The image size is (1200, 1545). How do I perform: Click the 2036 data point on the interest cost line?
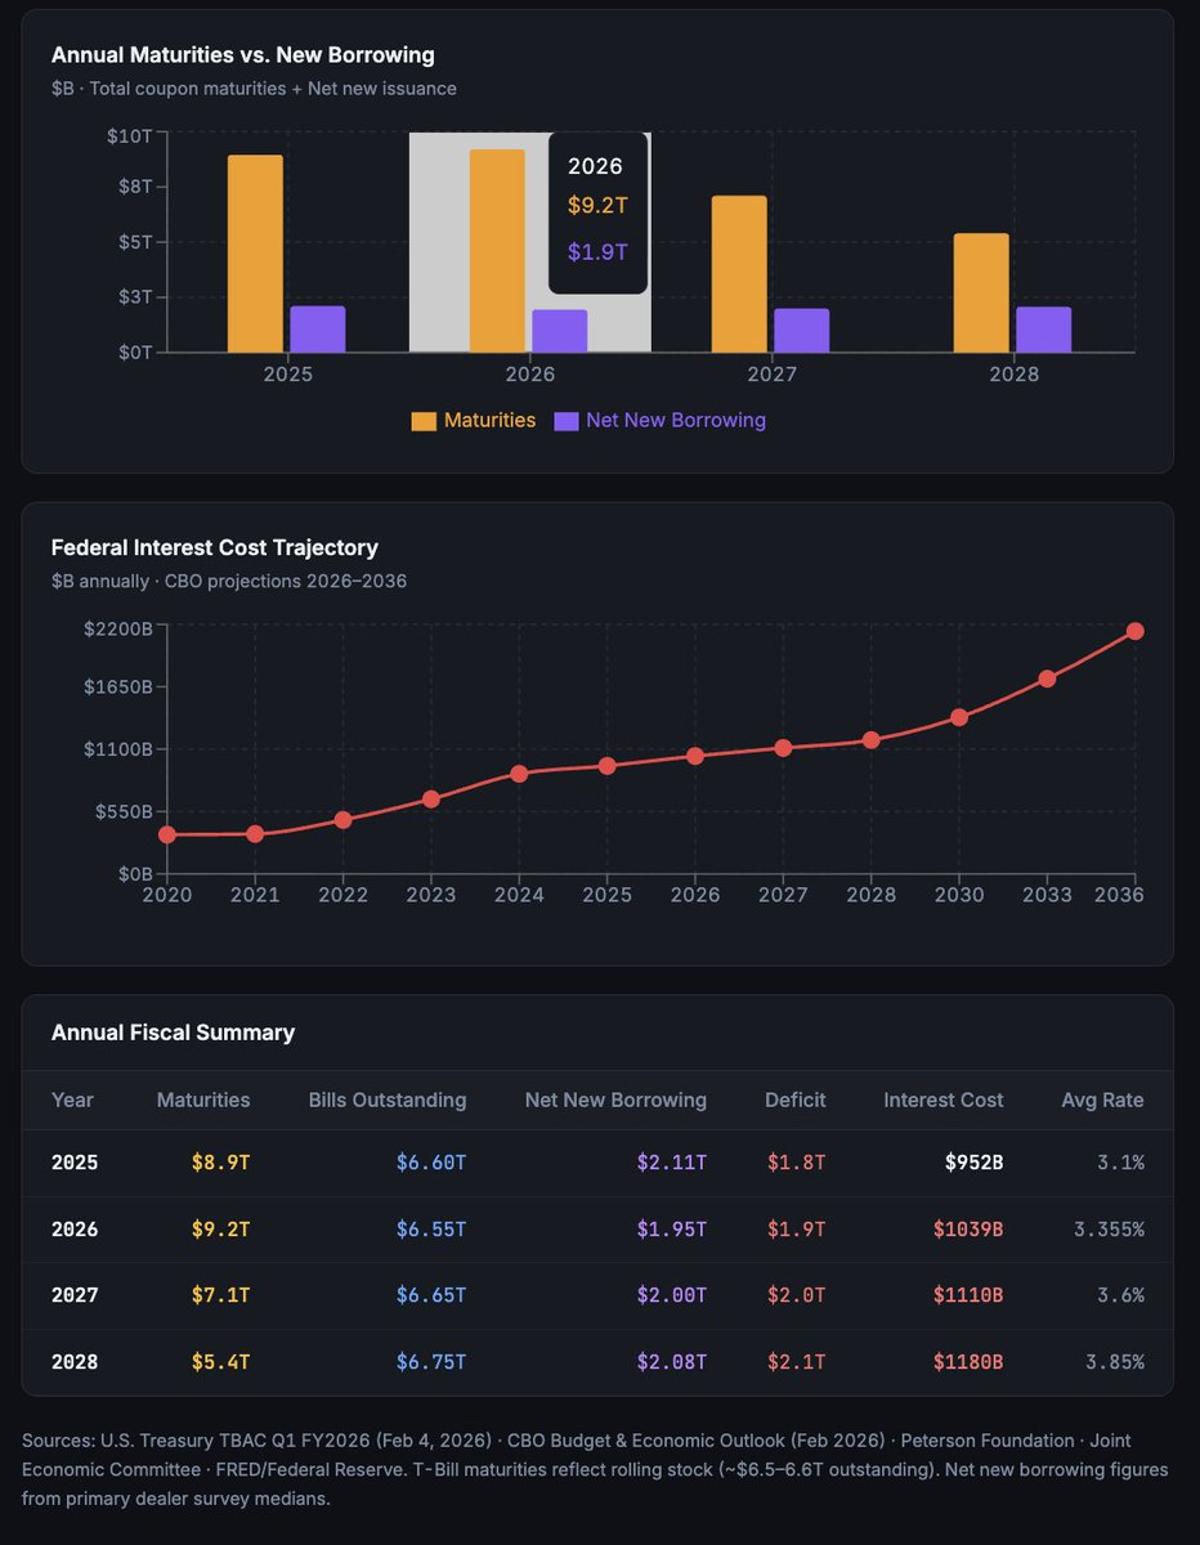tap(1135, 631)
